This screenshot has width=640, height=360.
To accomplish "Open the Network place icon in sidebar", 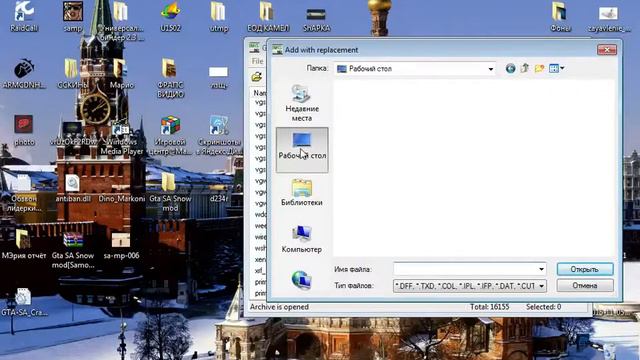I will coord(302,280).
